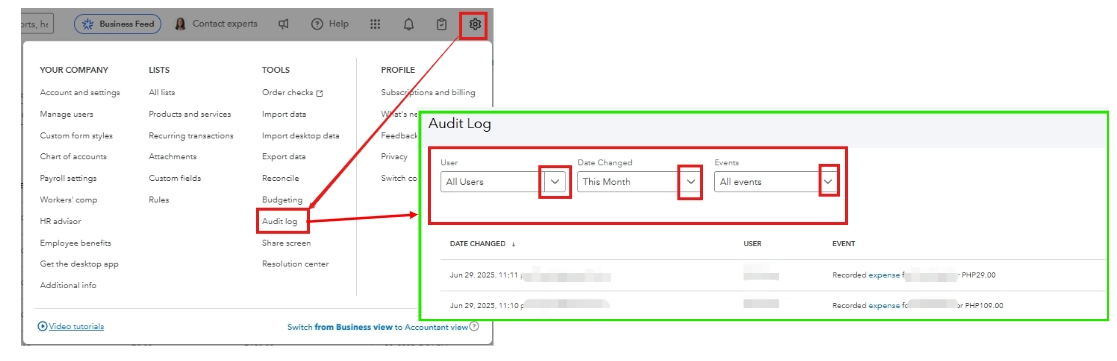Open Recurring transactions

[x=191, y=135]
